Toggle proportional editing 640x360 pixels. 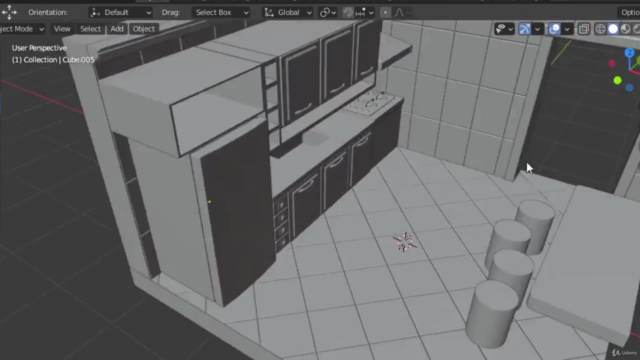pos(385,13)
